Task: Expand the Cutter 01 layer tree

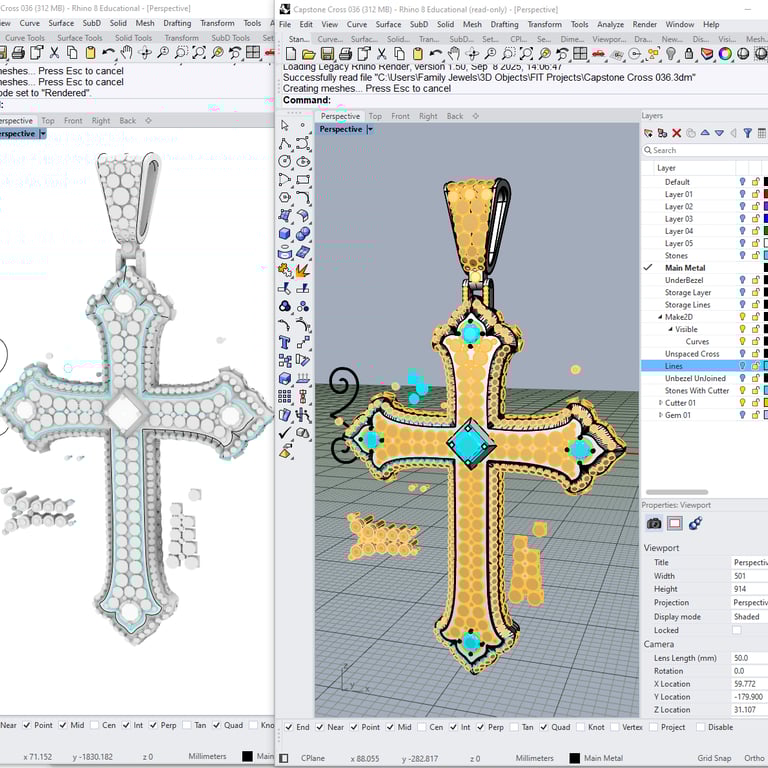Action: [x=660, y=403]
